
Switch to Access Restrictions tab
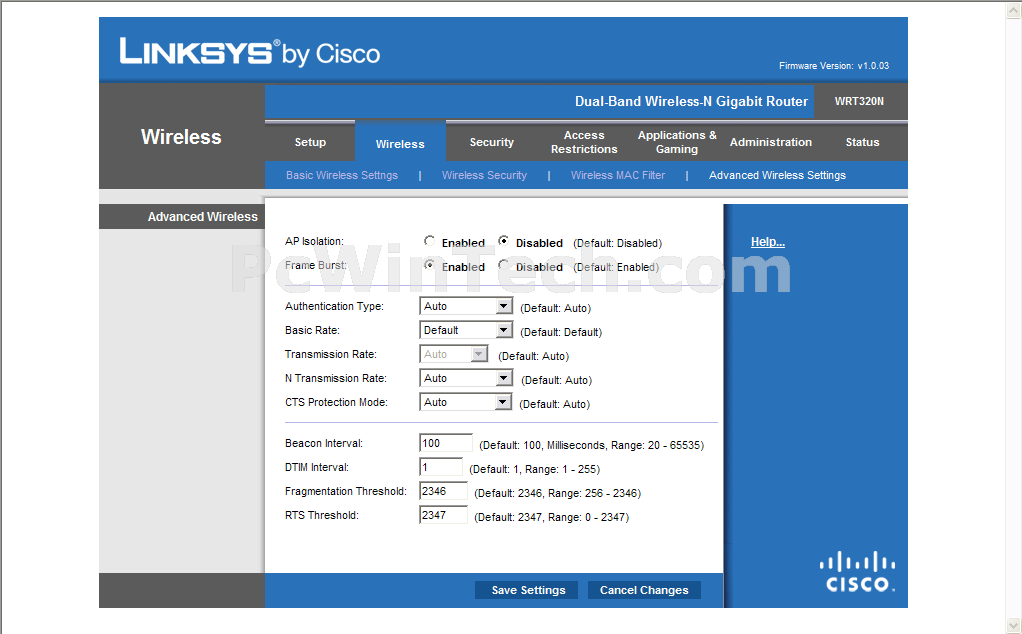[584, 142]
